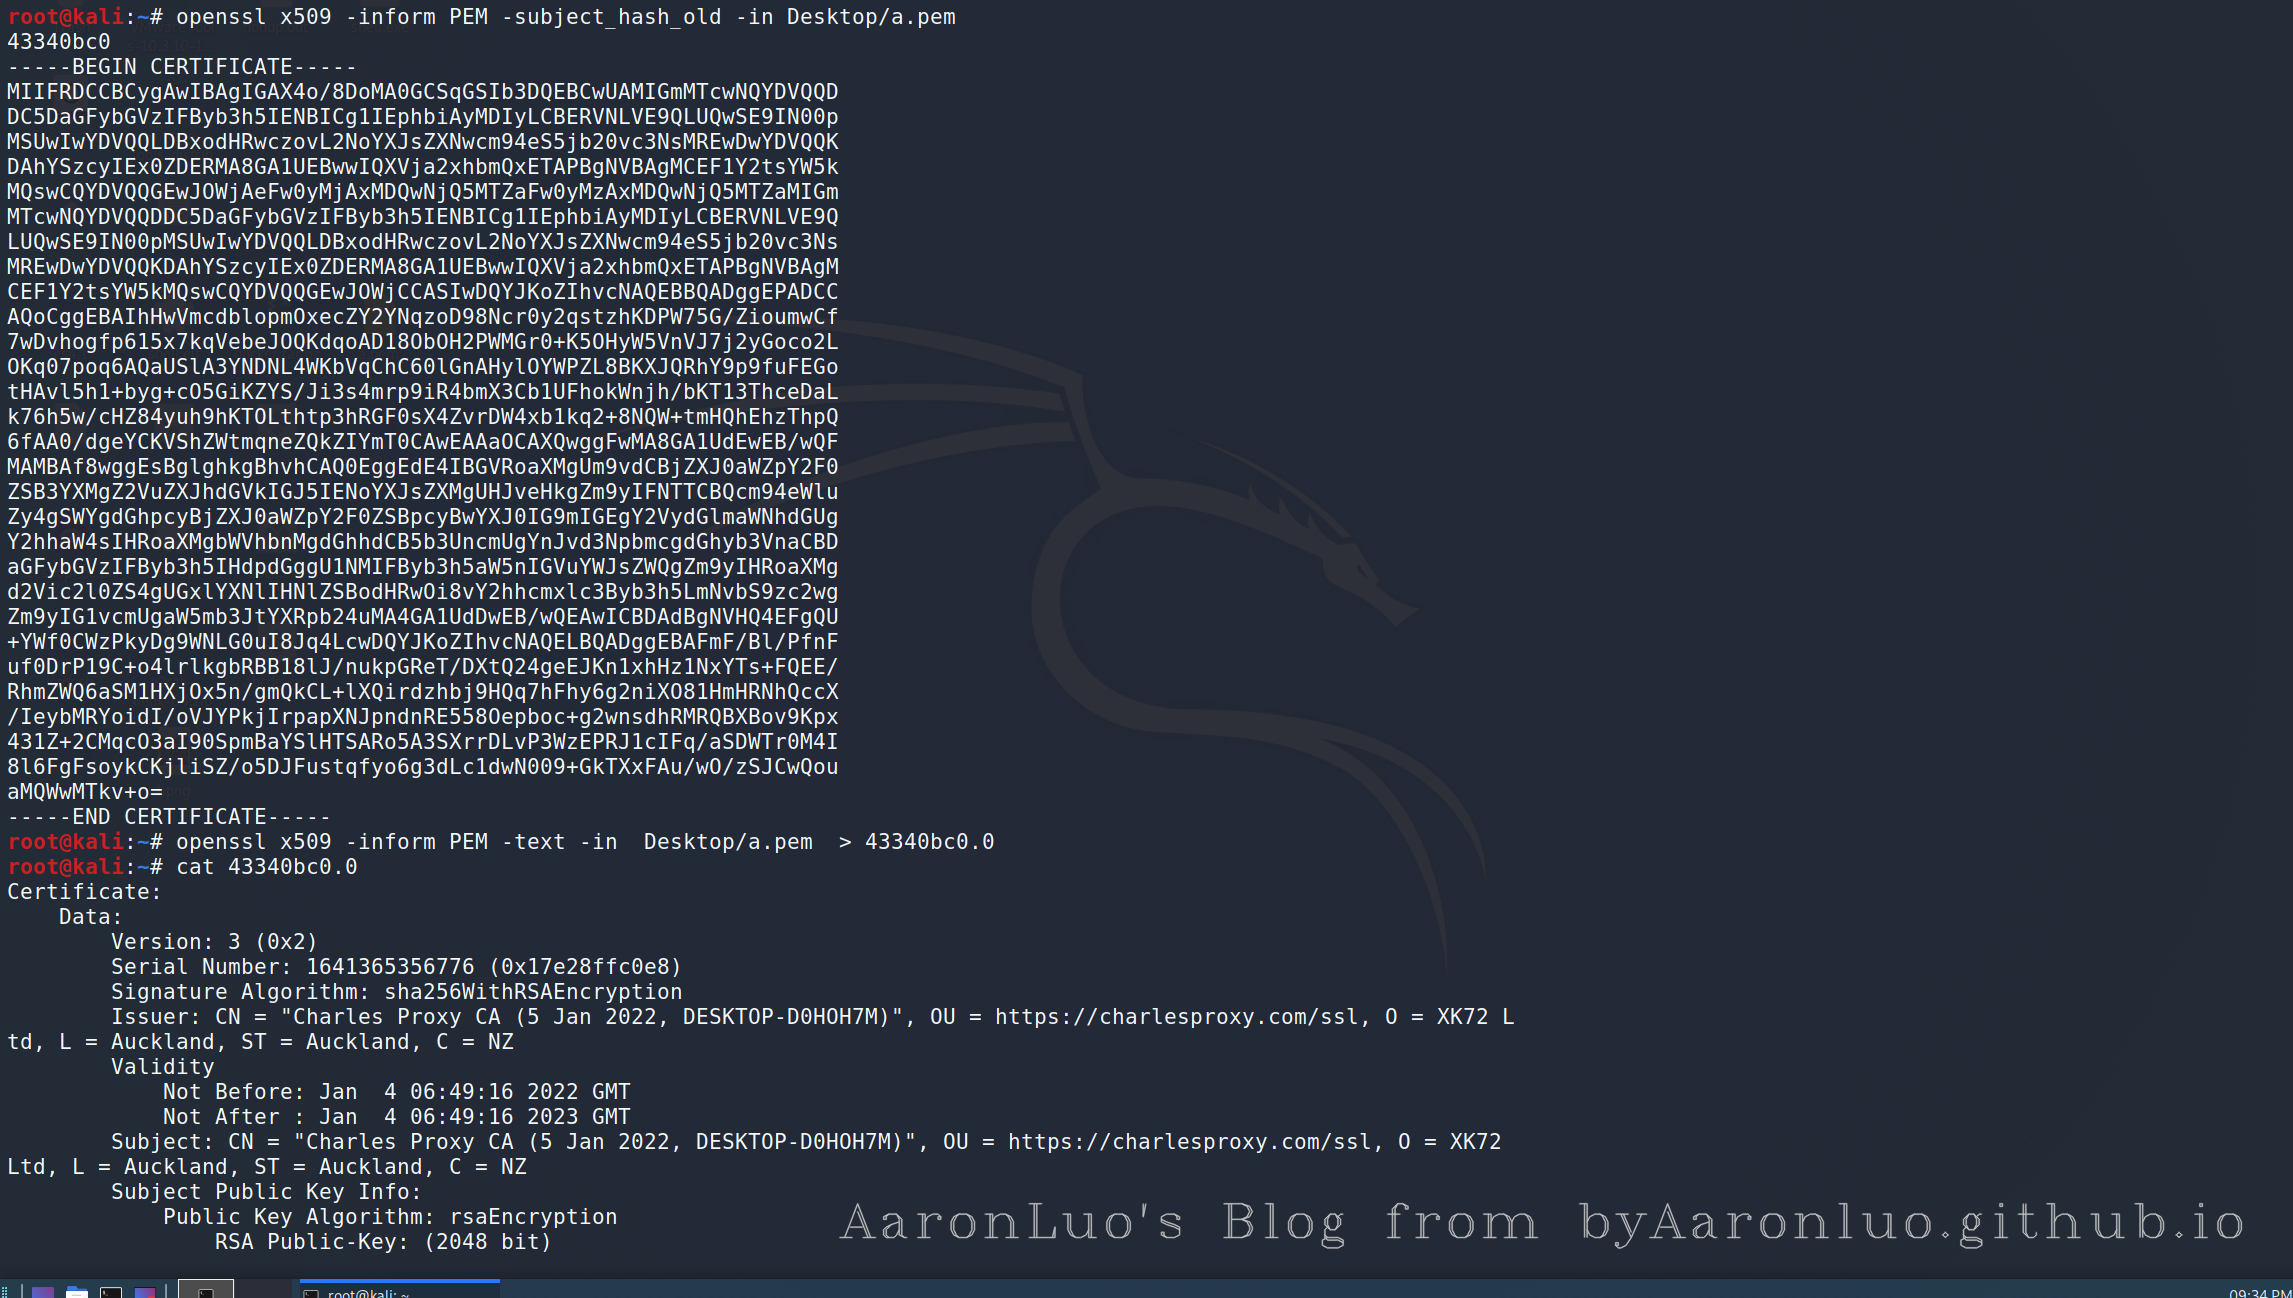Open the applications menu handle in taskbar
This screenshot has height=1298, width=2293.
point(5,1292)
